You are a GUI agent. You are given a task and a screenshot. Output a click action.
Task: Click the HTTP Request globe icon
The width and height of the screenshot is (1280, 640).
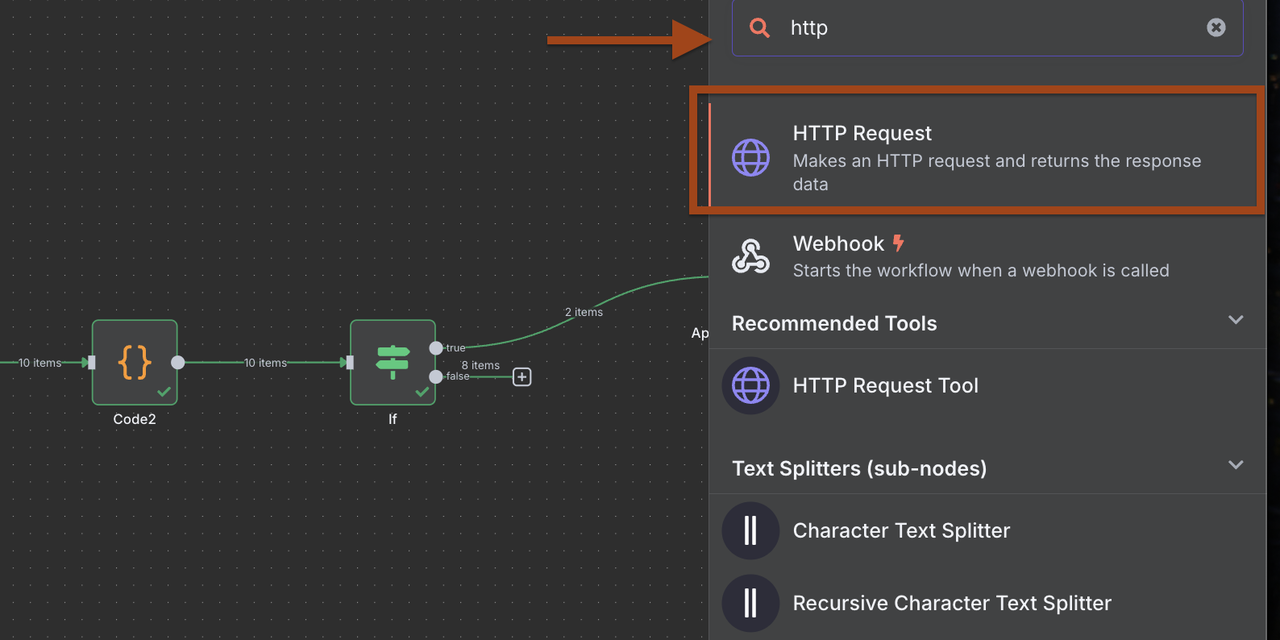[x=751, y=157]
